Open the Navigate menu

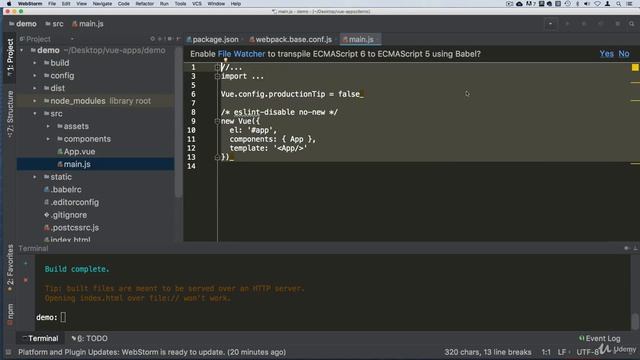[102, 4]
